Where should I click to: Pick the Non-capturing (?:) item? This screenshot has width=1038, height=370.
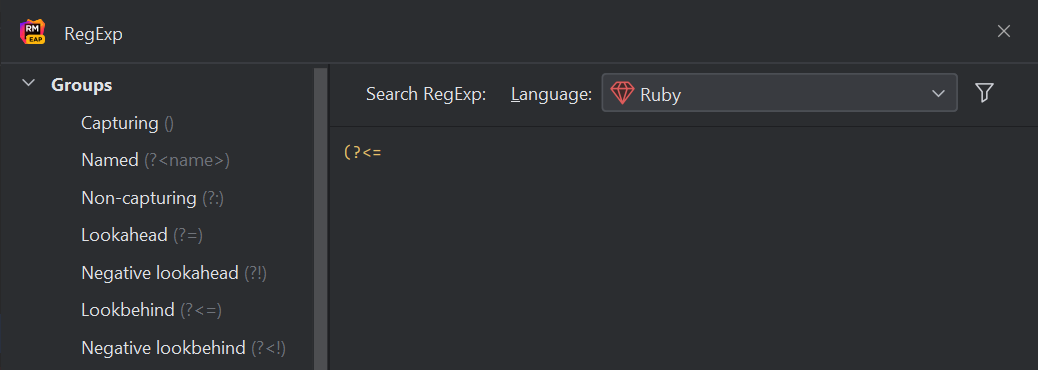pos(152,198)
